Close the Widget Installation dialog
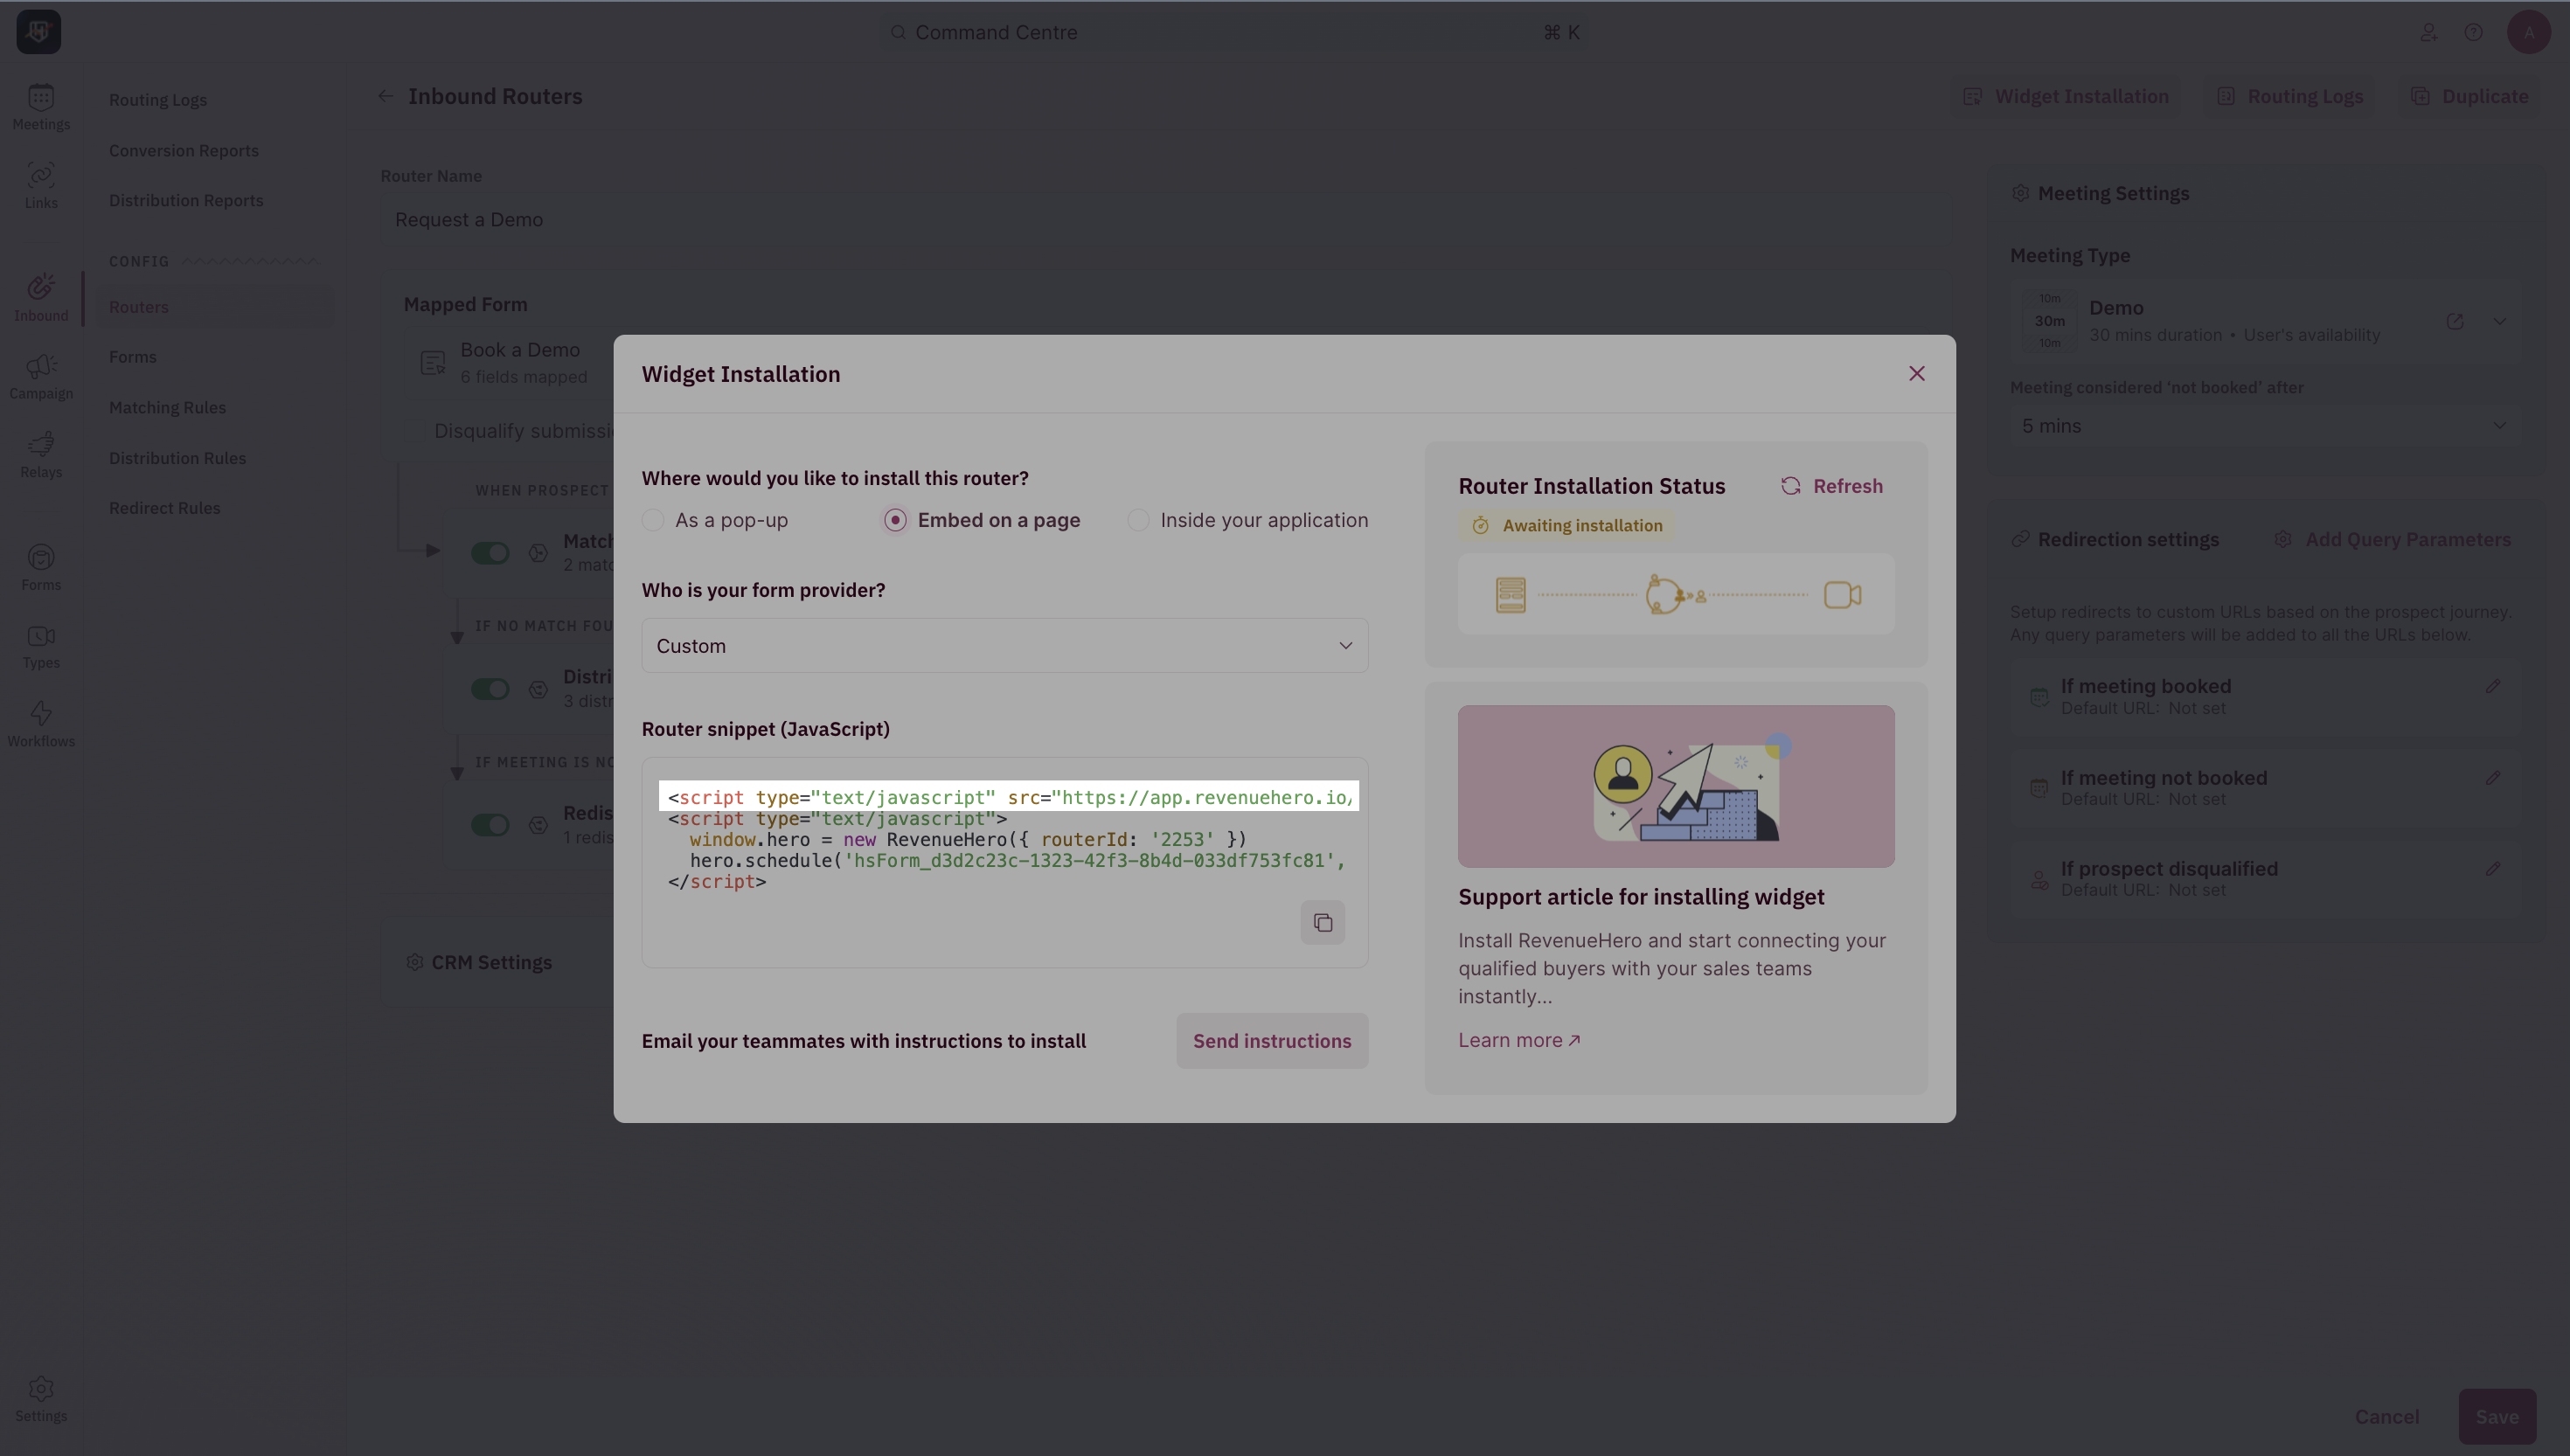 [1916, 373]
